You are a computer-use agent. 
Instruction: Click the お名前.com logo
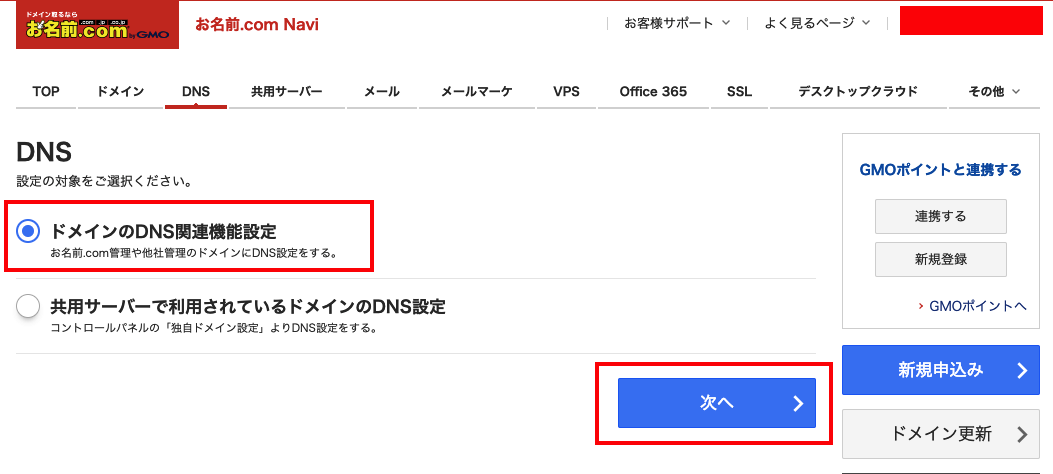(97, 25)
